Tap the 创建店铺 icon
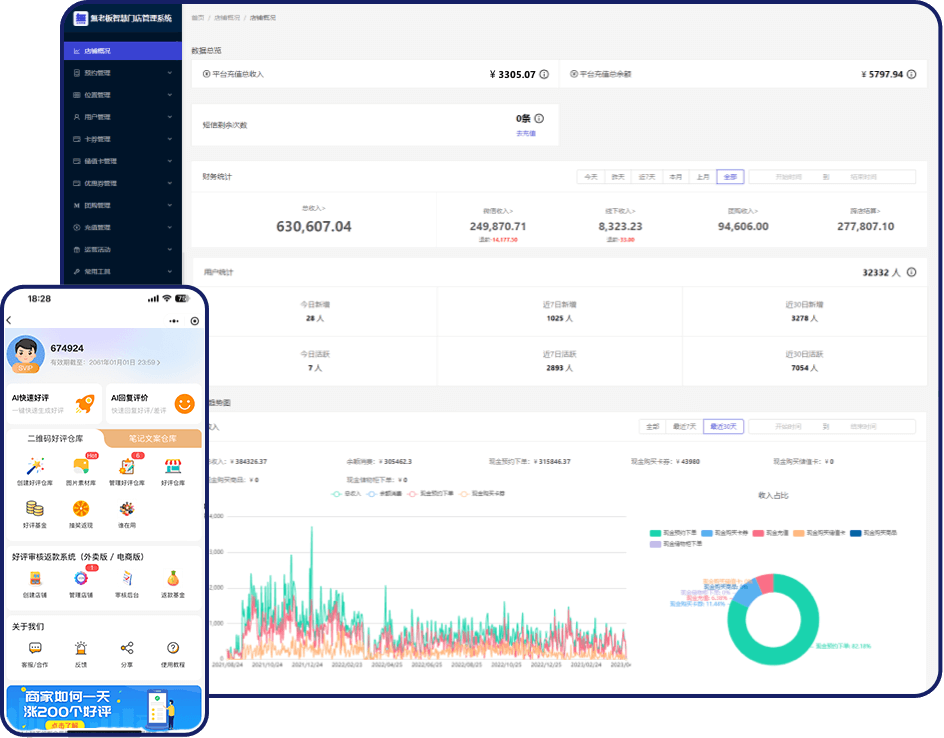Image resolution: width=944 pixels, height=738 pixels. tap(35, 579)
